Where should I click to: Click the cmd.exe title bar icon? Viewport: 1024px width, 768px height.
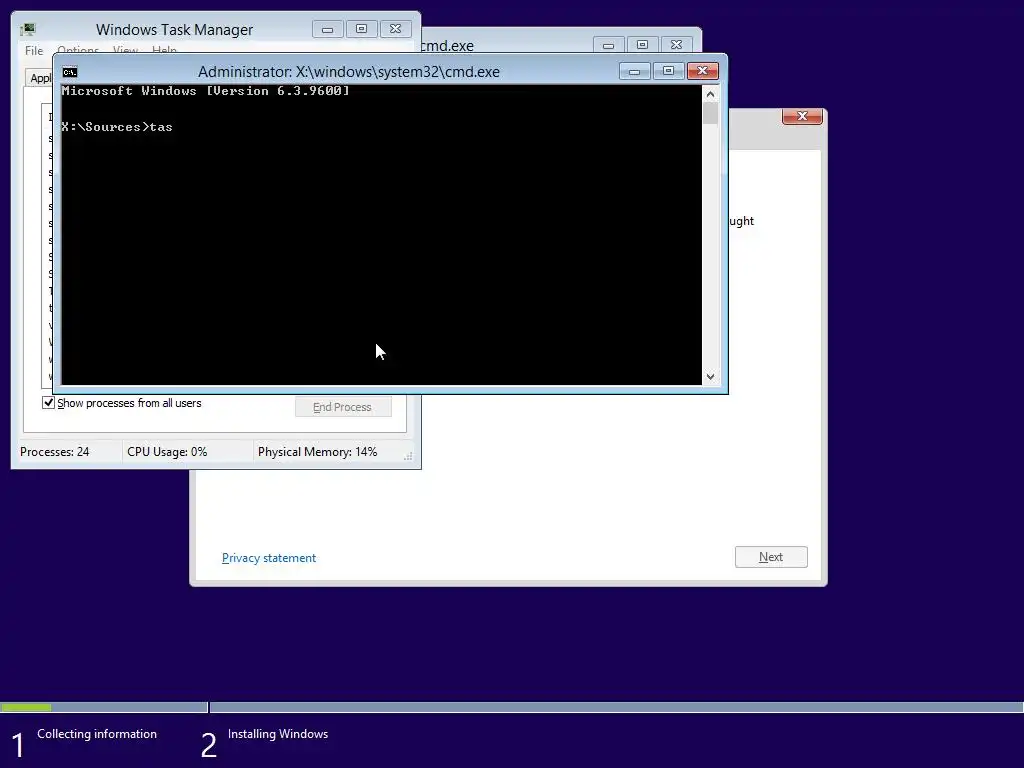pyautogui.click(x=70, y=72)
